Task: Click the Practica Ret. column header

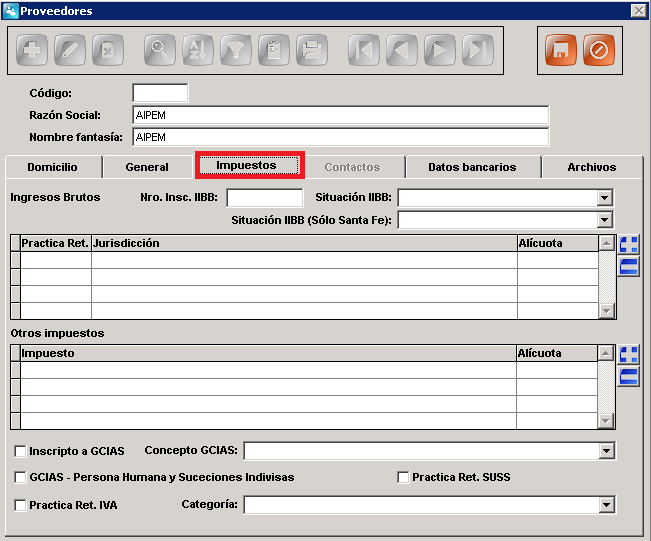Action: click(56, 243)
